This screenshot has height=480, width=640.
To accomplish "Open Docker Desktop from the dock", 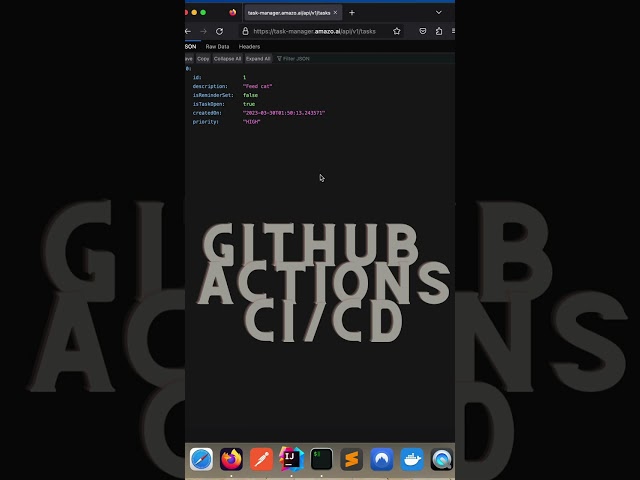I will [412, 459].
